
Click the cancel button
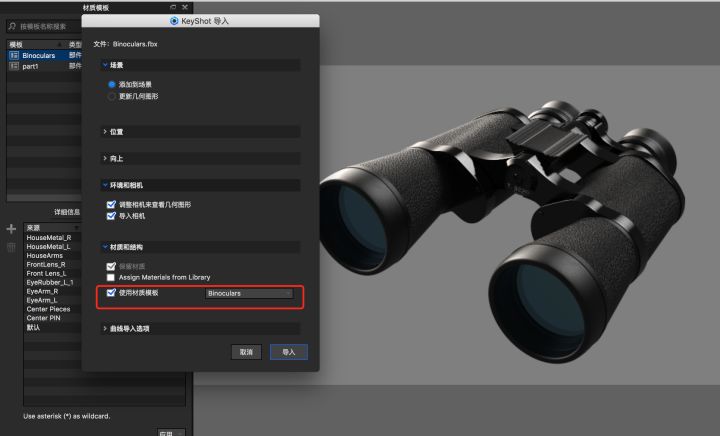pos(247,352)
